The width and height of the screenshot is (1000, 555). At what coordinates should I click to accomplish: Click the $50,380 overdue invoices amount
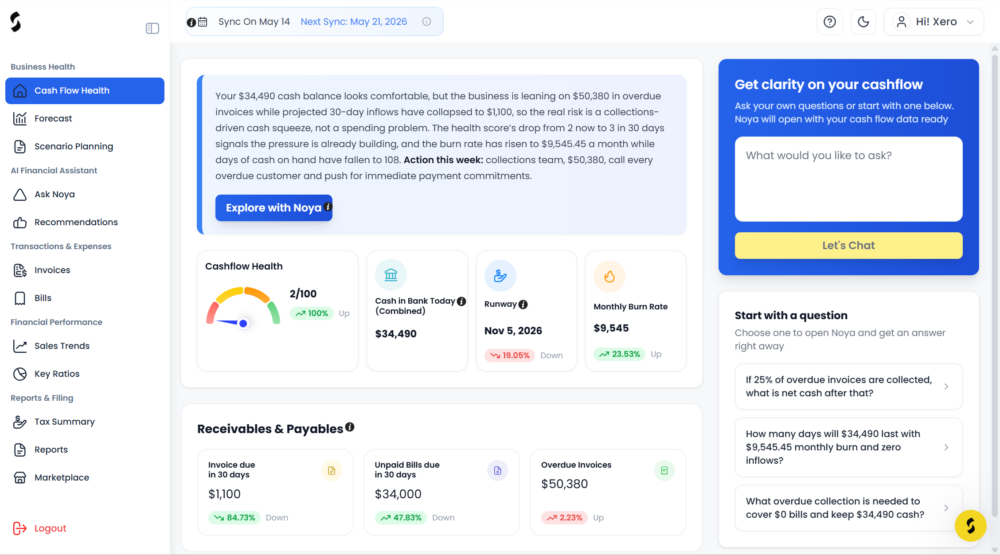564,484
